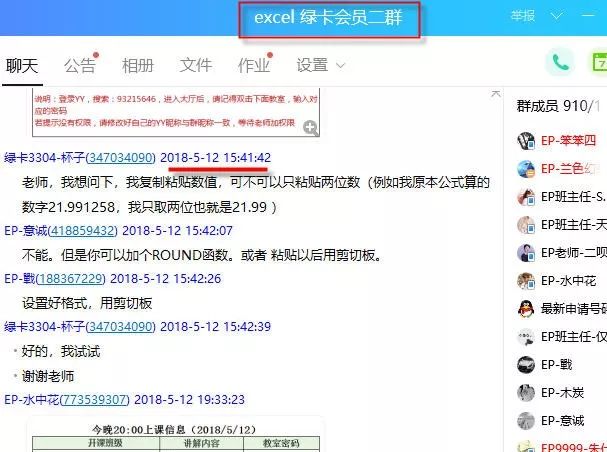The image size is (607, 452).
Task: Minimize the group chat window
Action: [x=588, y=16]
